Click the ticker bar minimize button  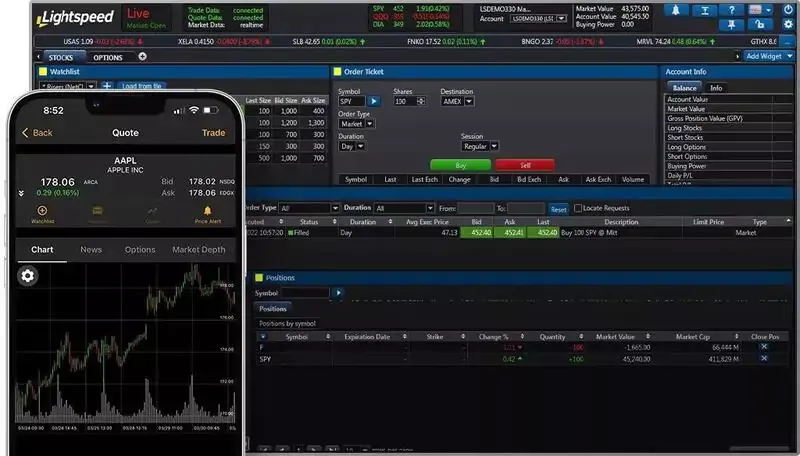pyautogui.click(x=788, y=42)
